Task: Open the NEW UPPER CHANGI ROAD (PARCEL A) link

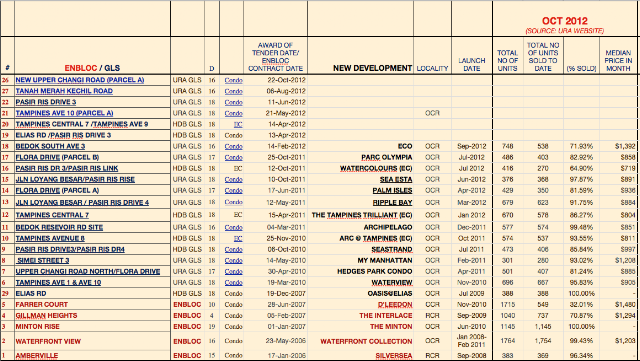Action: click(x=80, y=80)
